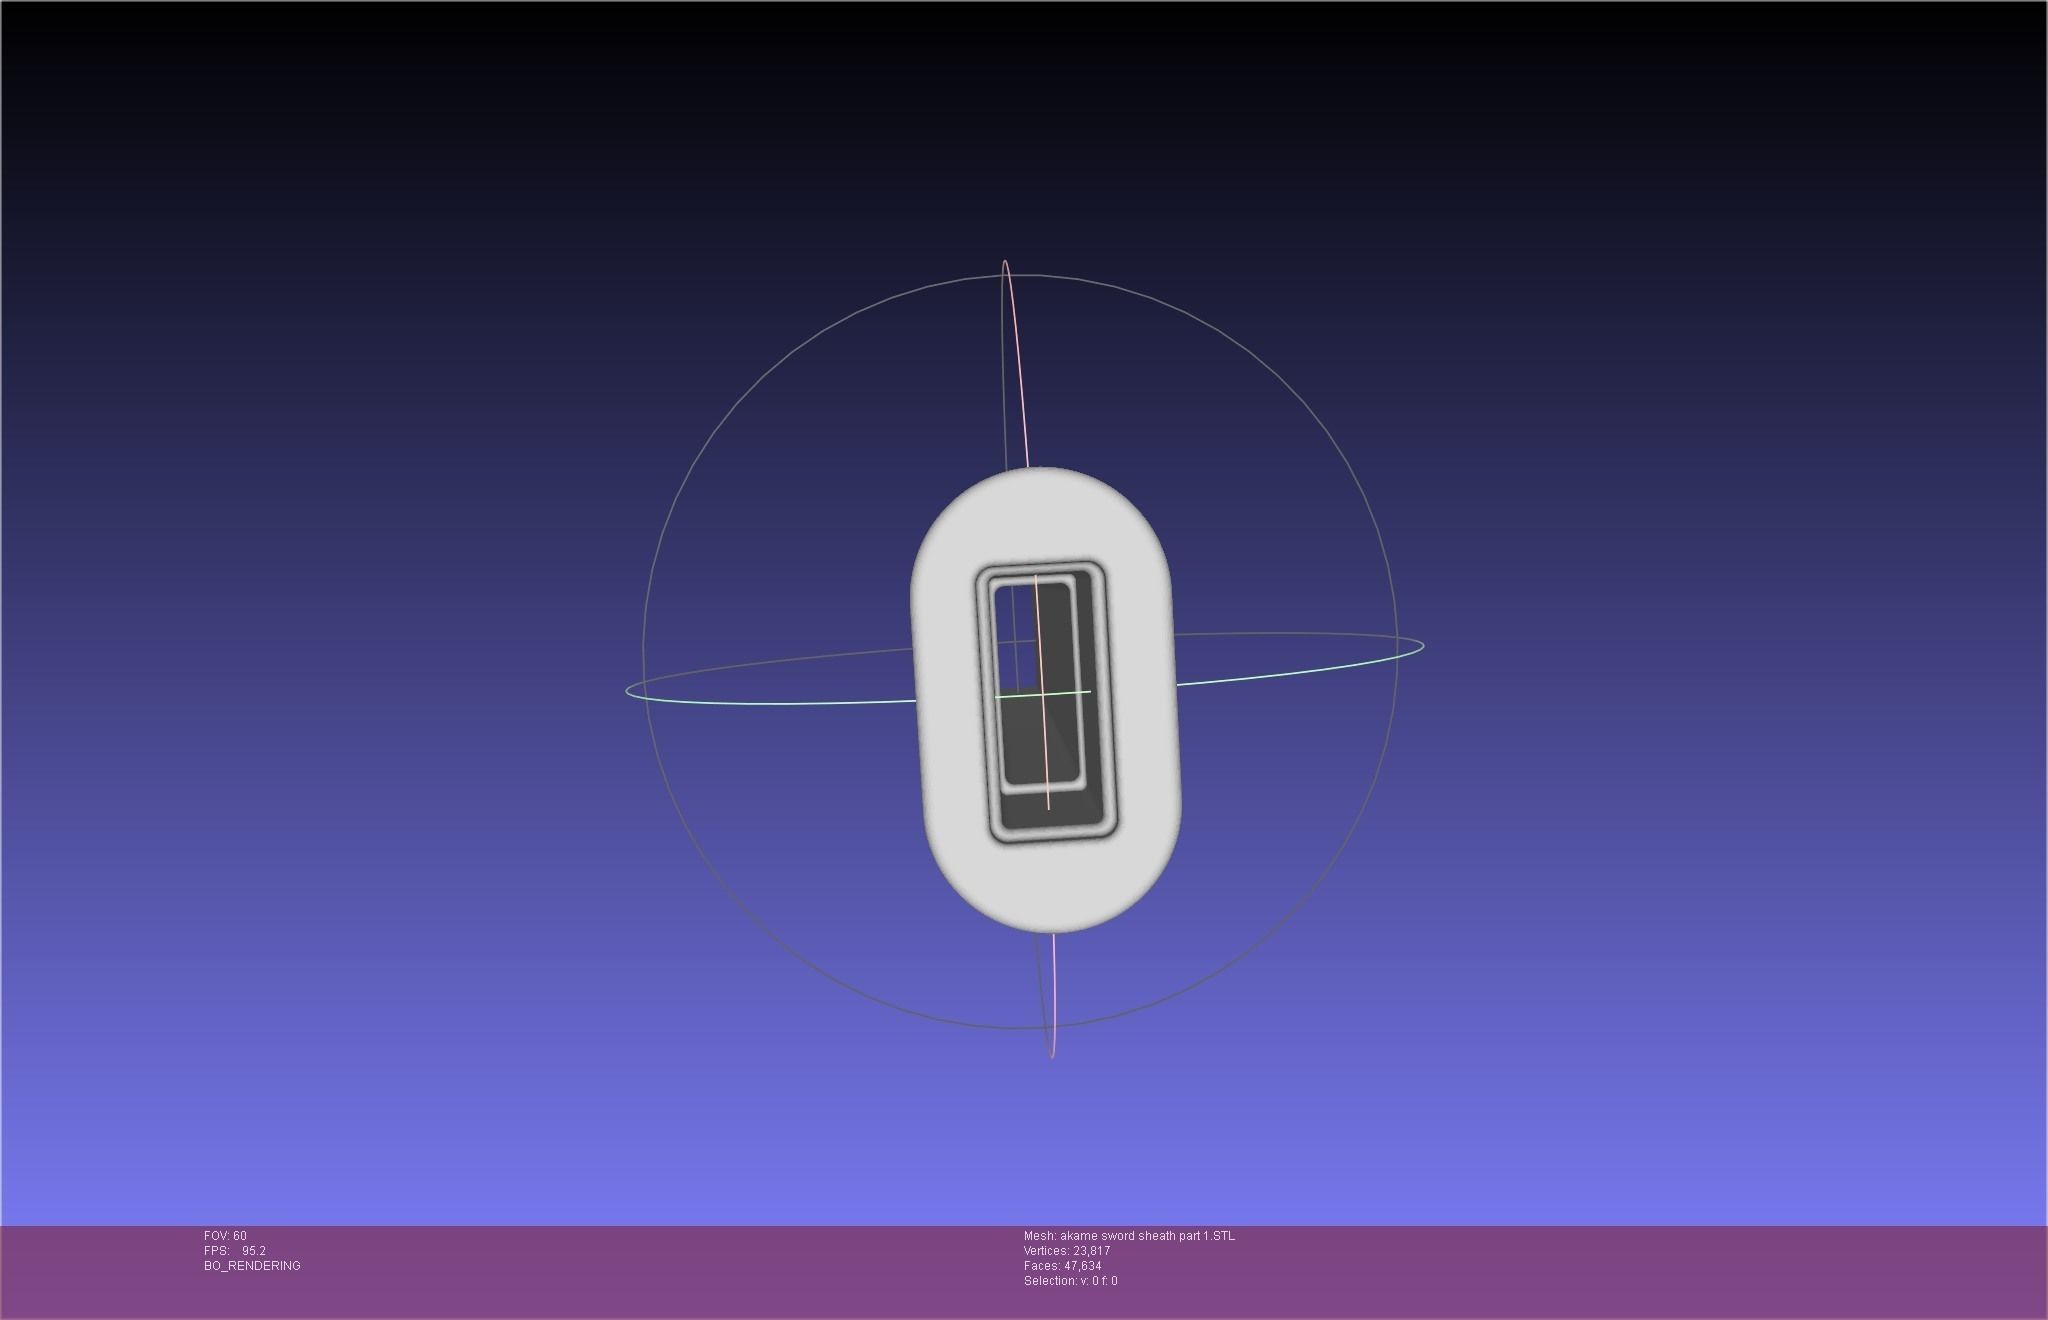Click the green horizontal trackball ring

780,703
